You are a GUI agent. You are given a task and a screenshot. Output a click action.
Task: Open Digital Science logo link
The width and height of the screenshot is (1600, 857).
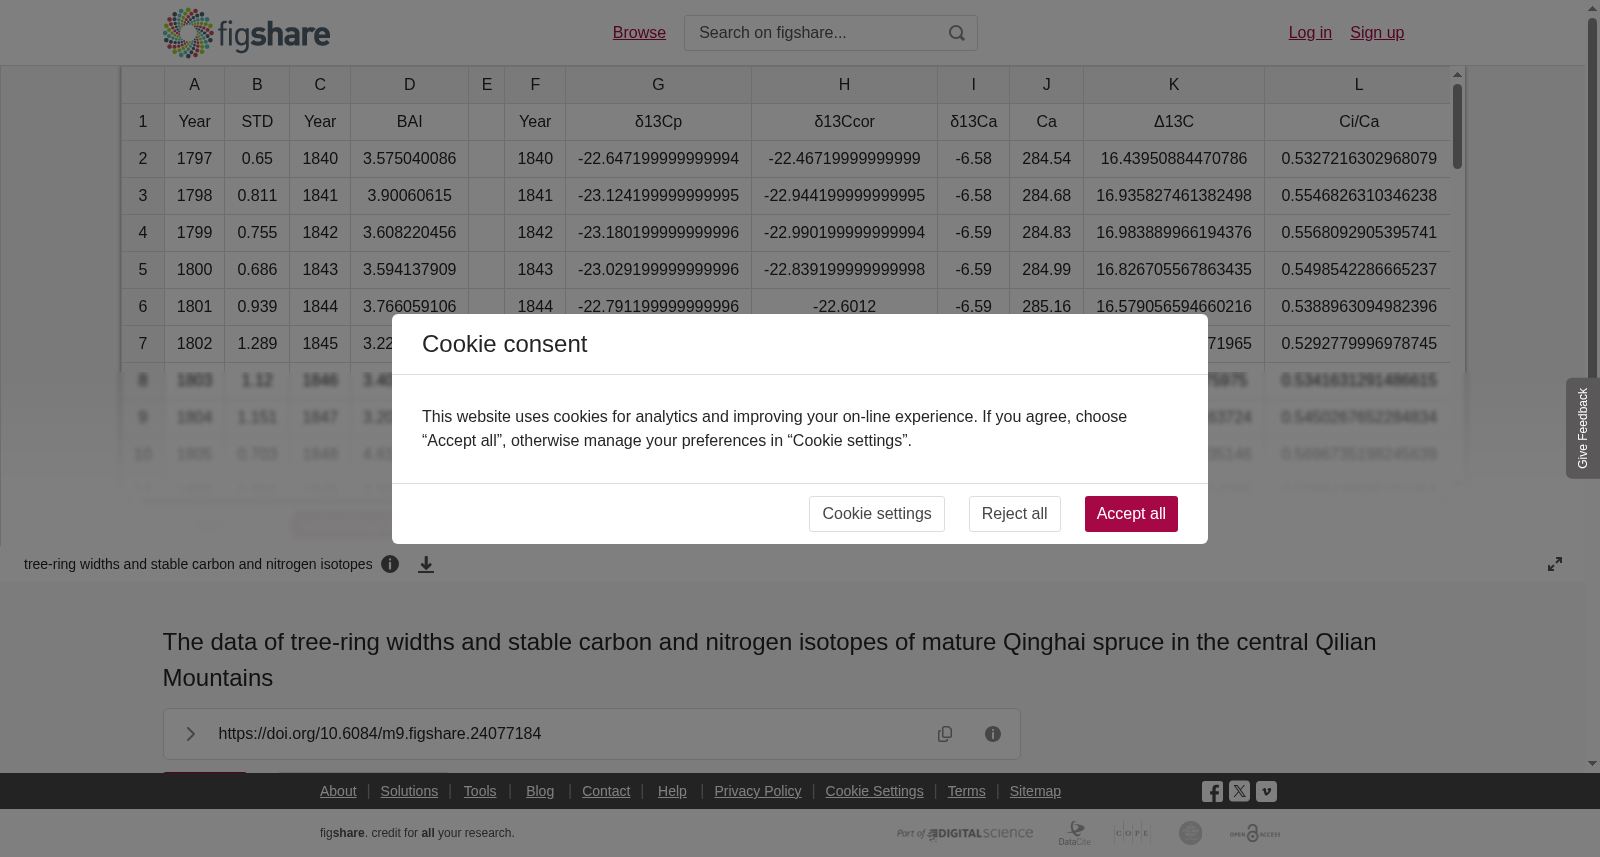tap(965, 833)
